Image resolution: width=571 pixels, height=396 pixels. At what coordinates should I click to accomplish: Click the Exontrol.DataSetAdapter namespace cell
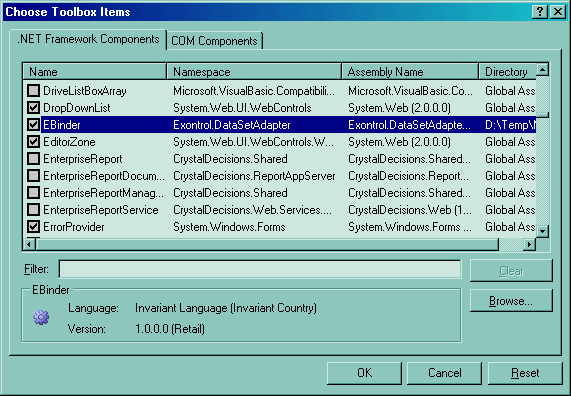point(232,125)
